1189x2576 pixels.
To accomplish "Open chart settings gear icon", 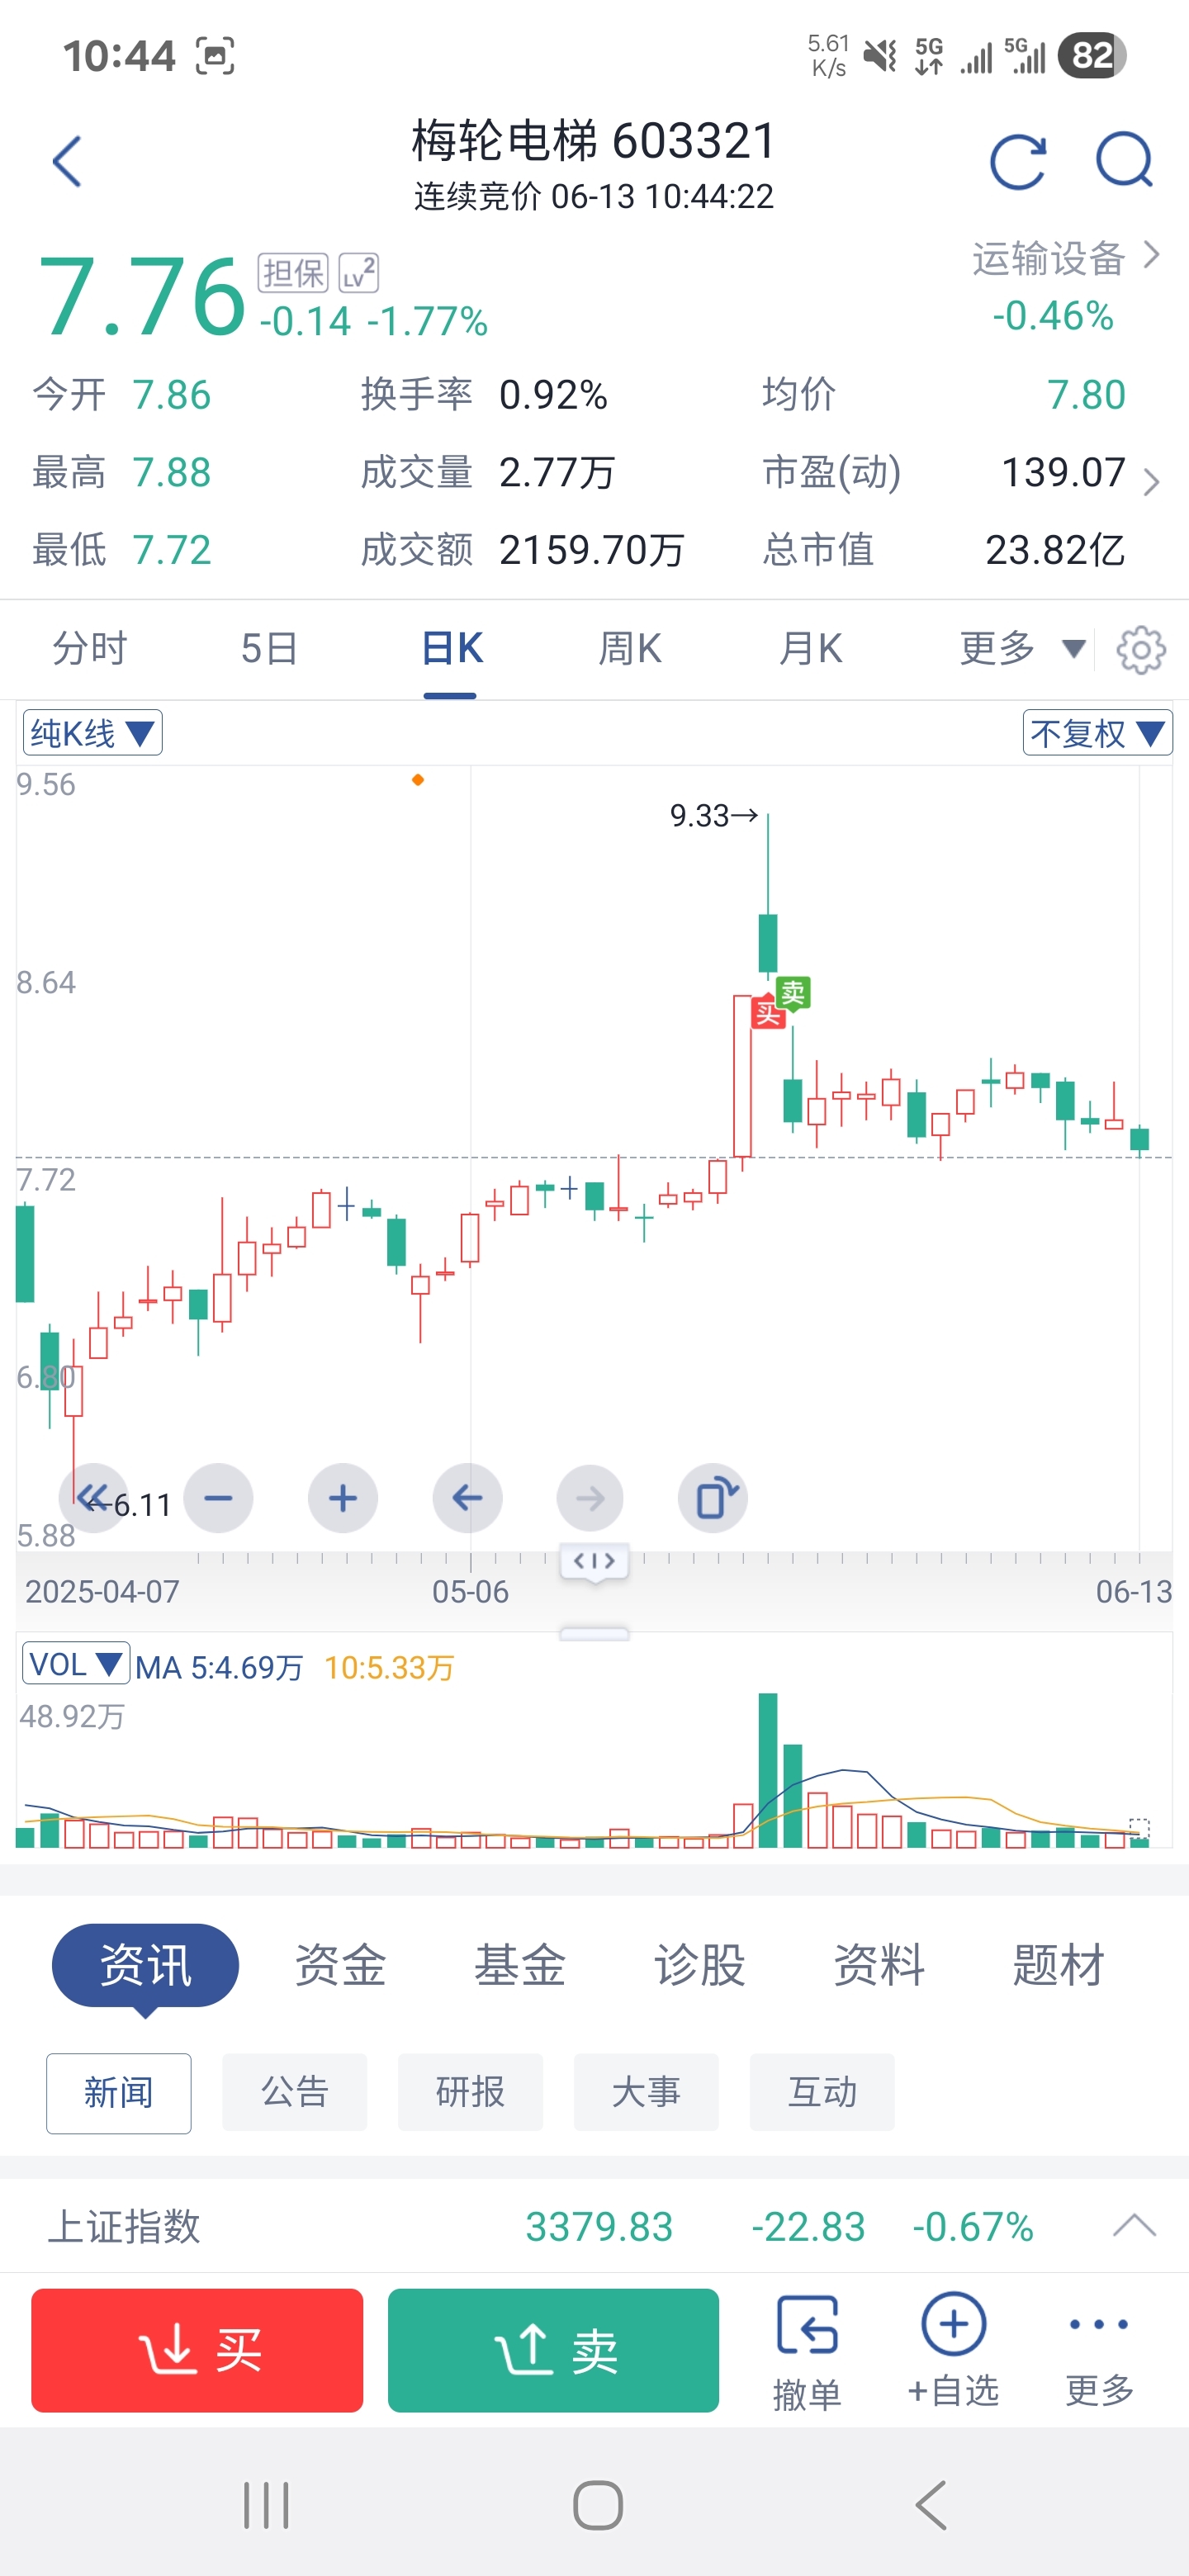I will tap(1141, 650).
